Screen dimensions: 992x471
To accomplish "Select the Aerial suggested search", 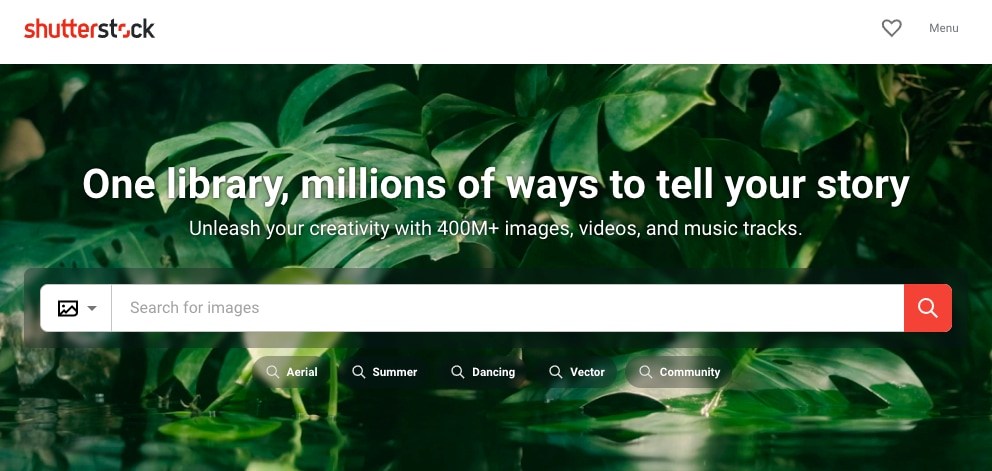I will (x=292, y=372).
